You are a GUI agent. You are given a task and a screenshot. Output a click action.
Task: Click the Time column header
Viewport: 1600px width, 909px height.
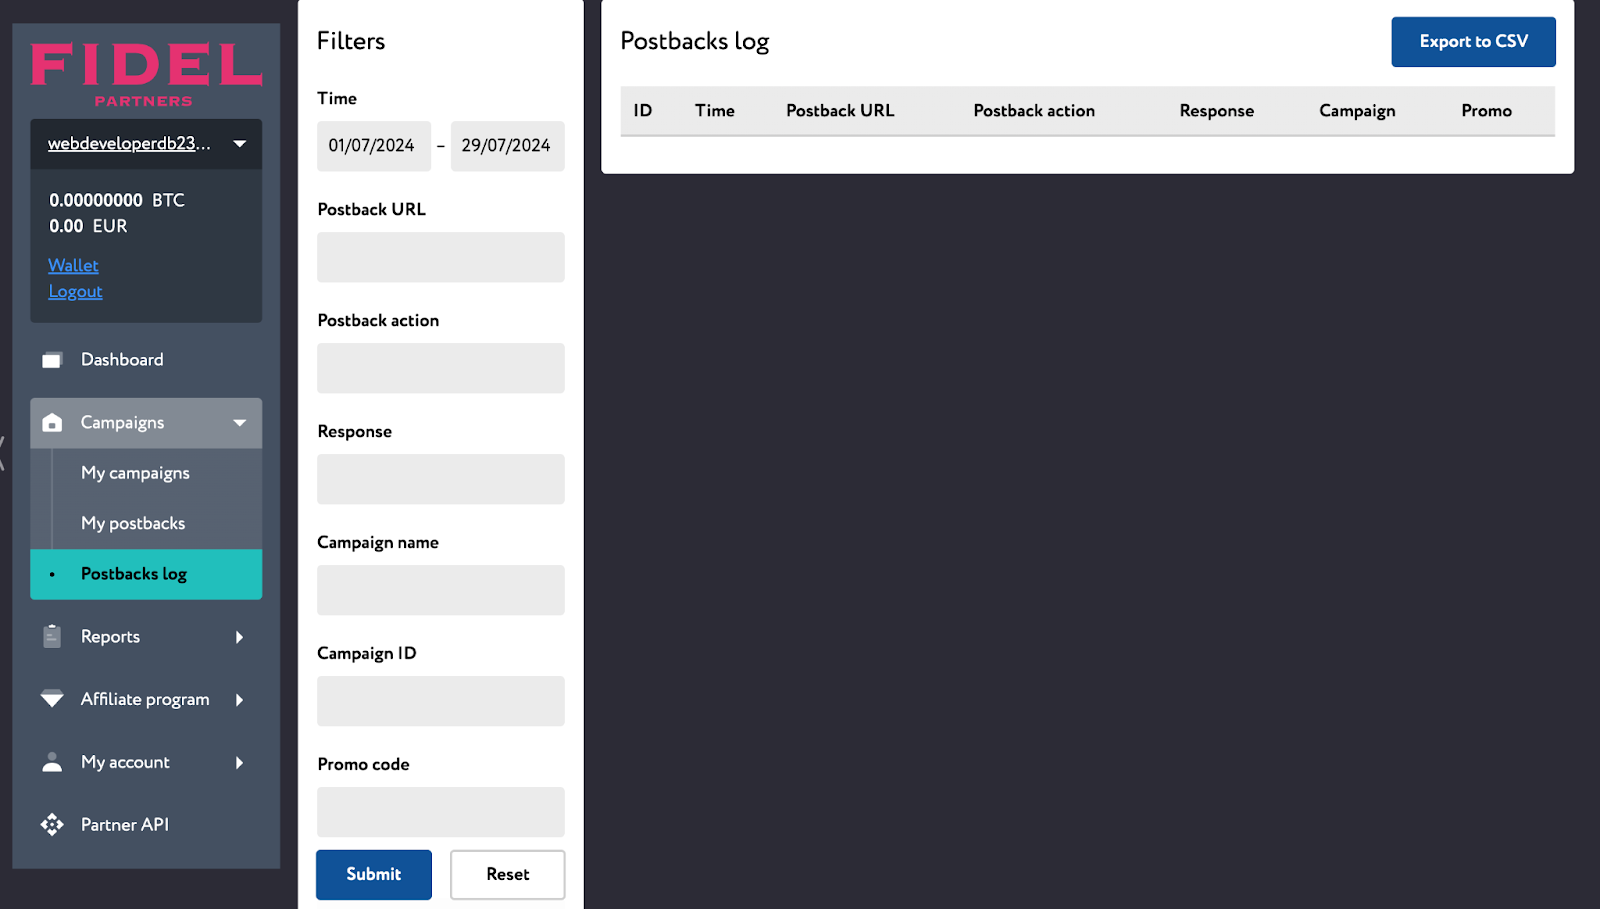[x=715, y=111]
